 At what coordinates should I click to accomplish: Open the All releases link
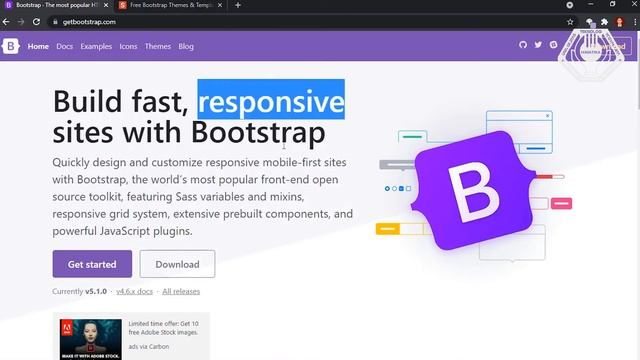click(x=181, y=291)
